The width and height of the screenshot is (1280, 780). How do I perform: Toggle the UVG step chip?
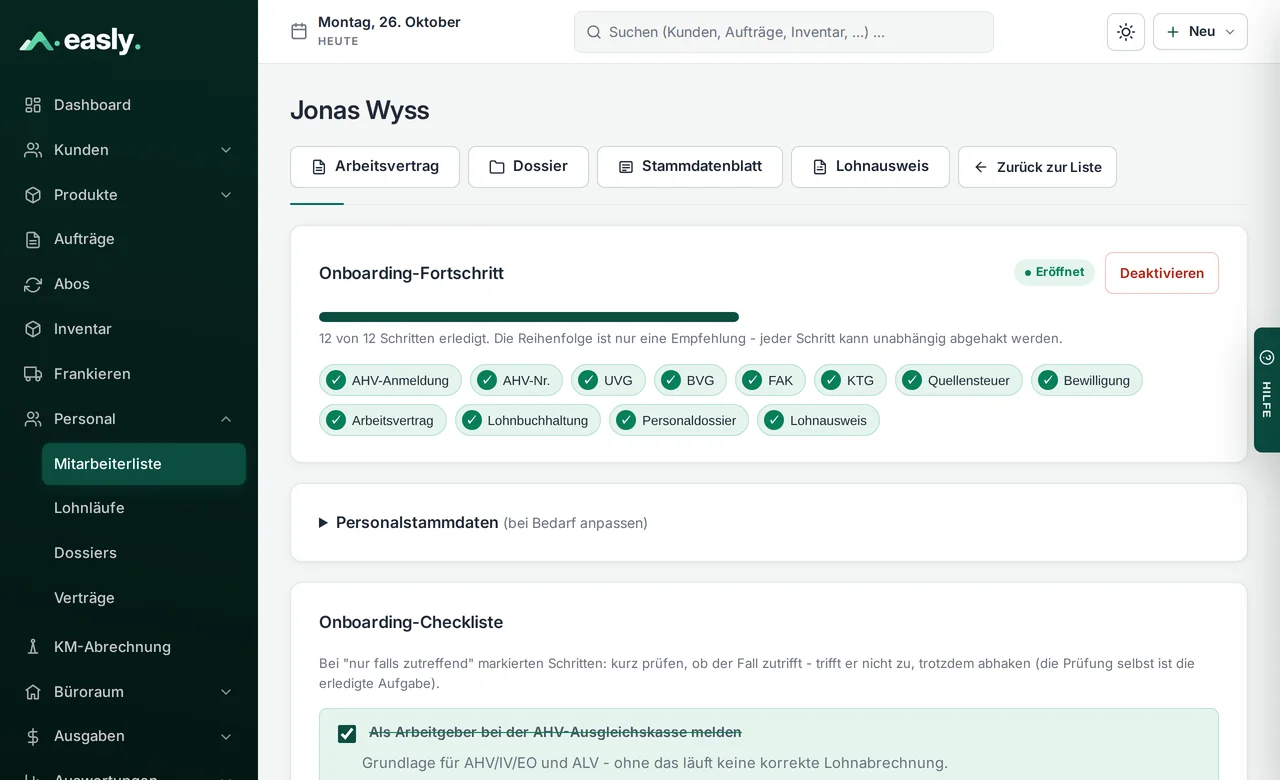point(608,380)
